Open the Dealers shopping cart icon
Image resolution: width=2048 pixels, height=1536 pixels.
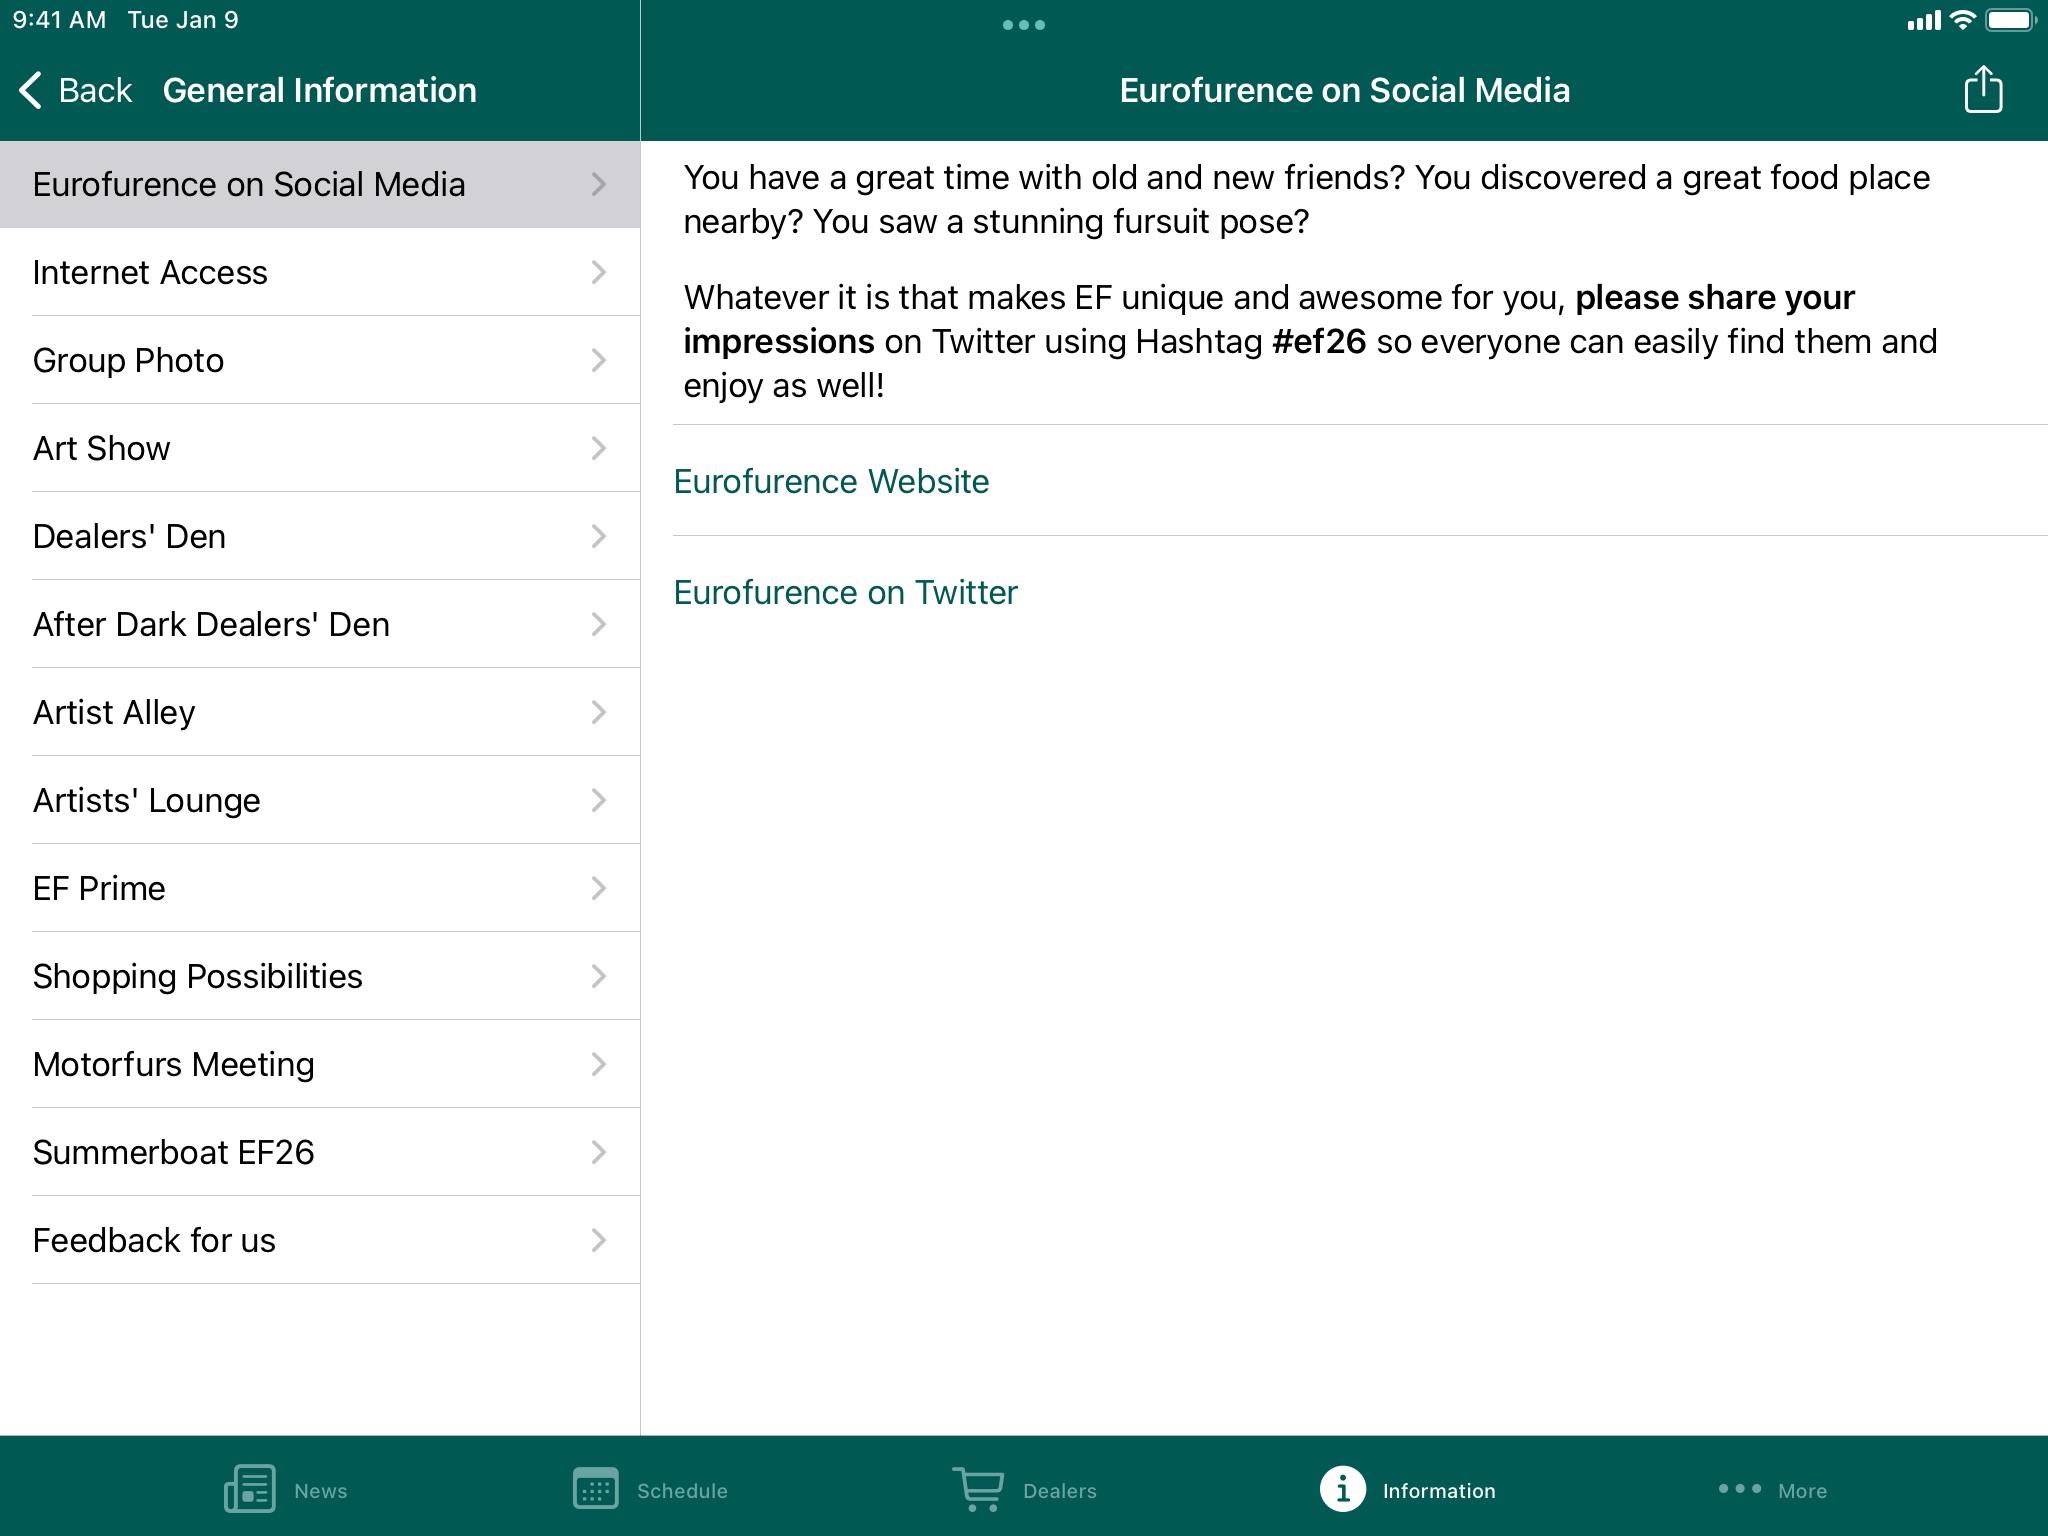point(978,1489)
